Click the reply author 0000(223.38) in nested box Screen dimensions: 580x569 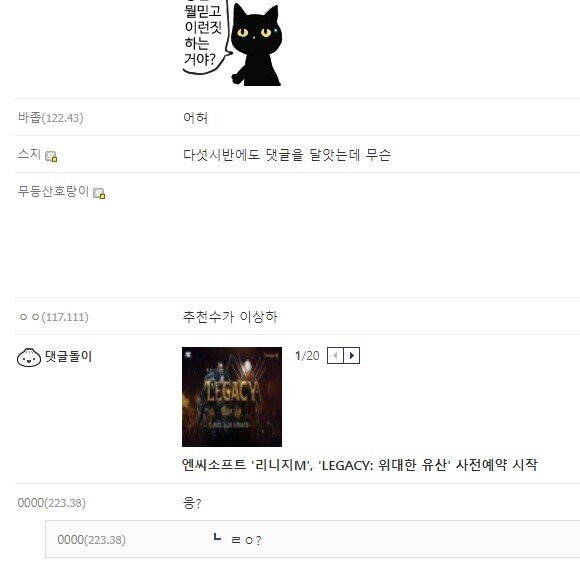pos(92,540)
